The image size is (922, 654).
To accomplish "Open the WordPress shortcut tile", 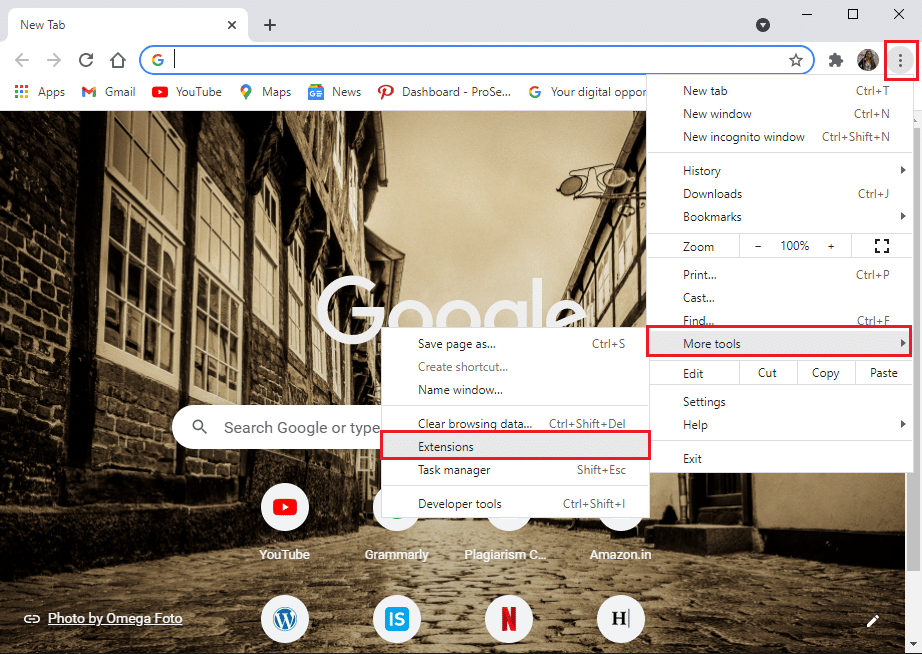I will (x=284, y=619).
